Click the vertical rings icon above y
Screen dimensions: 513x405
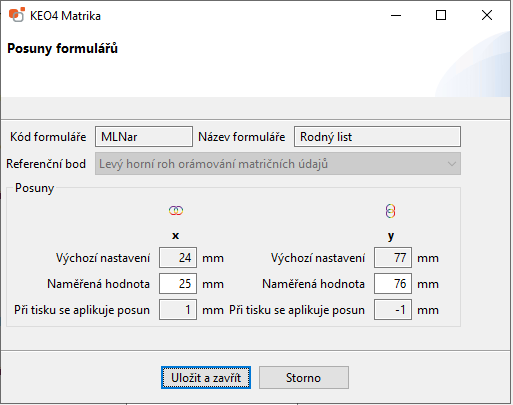(x=390, y=211)
